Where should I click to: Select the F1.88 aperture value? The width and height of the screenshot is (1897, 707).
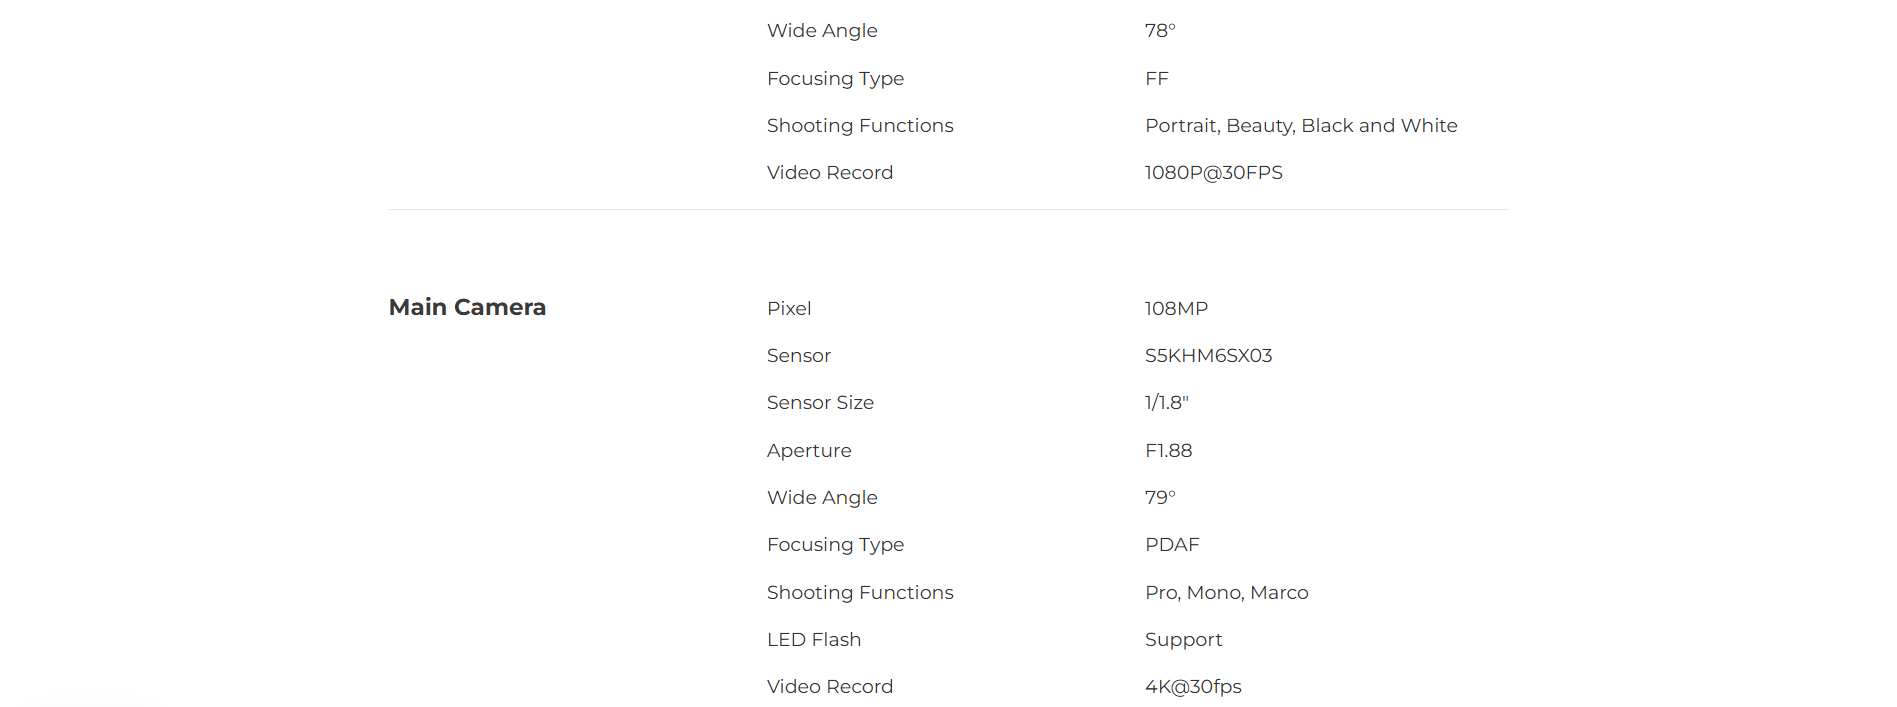coord(1168,450)
